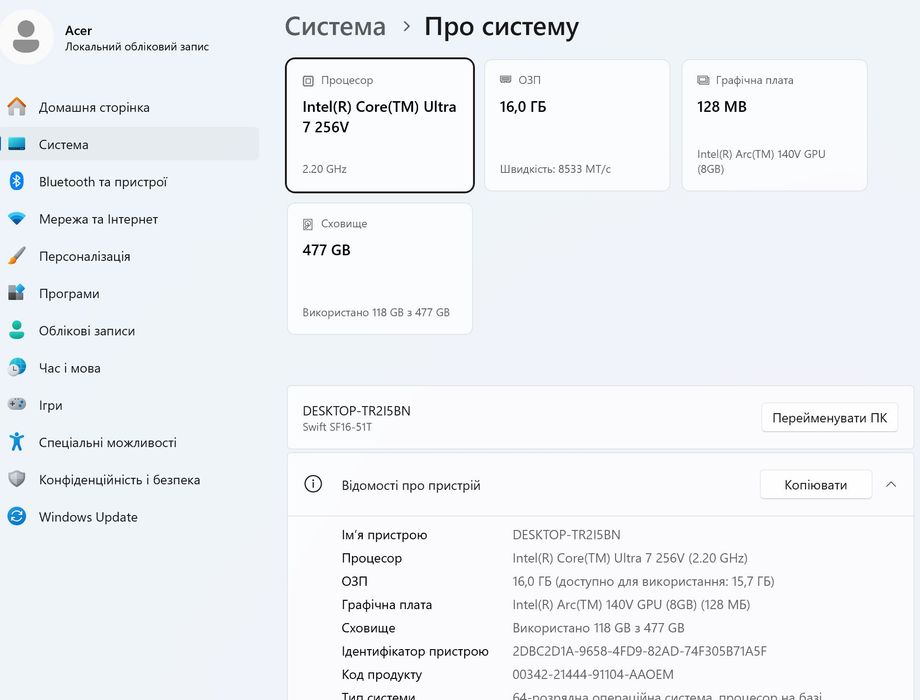Click Перейменувати ПК button
Screen dimensions: 920x700
[x=829, y=418]
